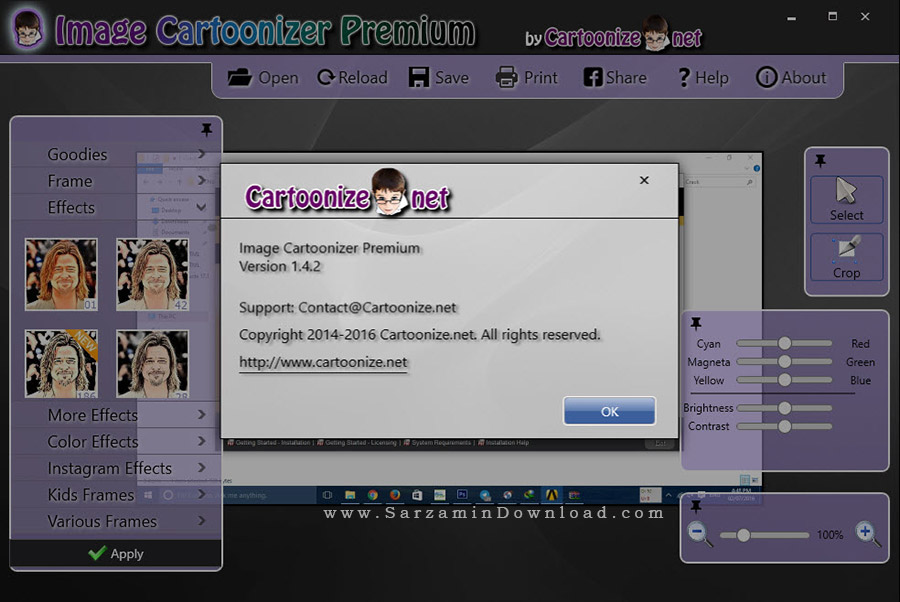Save the image with the Save button
Viewport: 900px width, 602px height.
[x=439, y=77]
